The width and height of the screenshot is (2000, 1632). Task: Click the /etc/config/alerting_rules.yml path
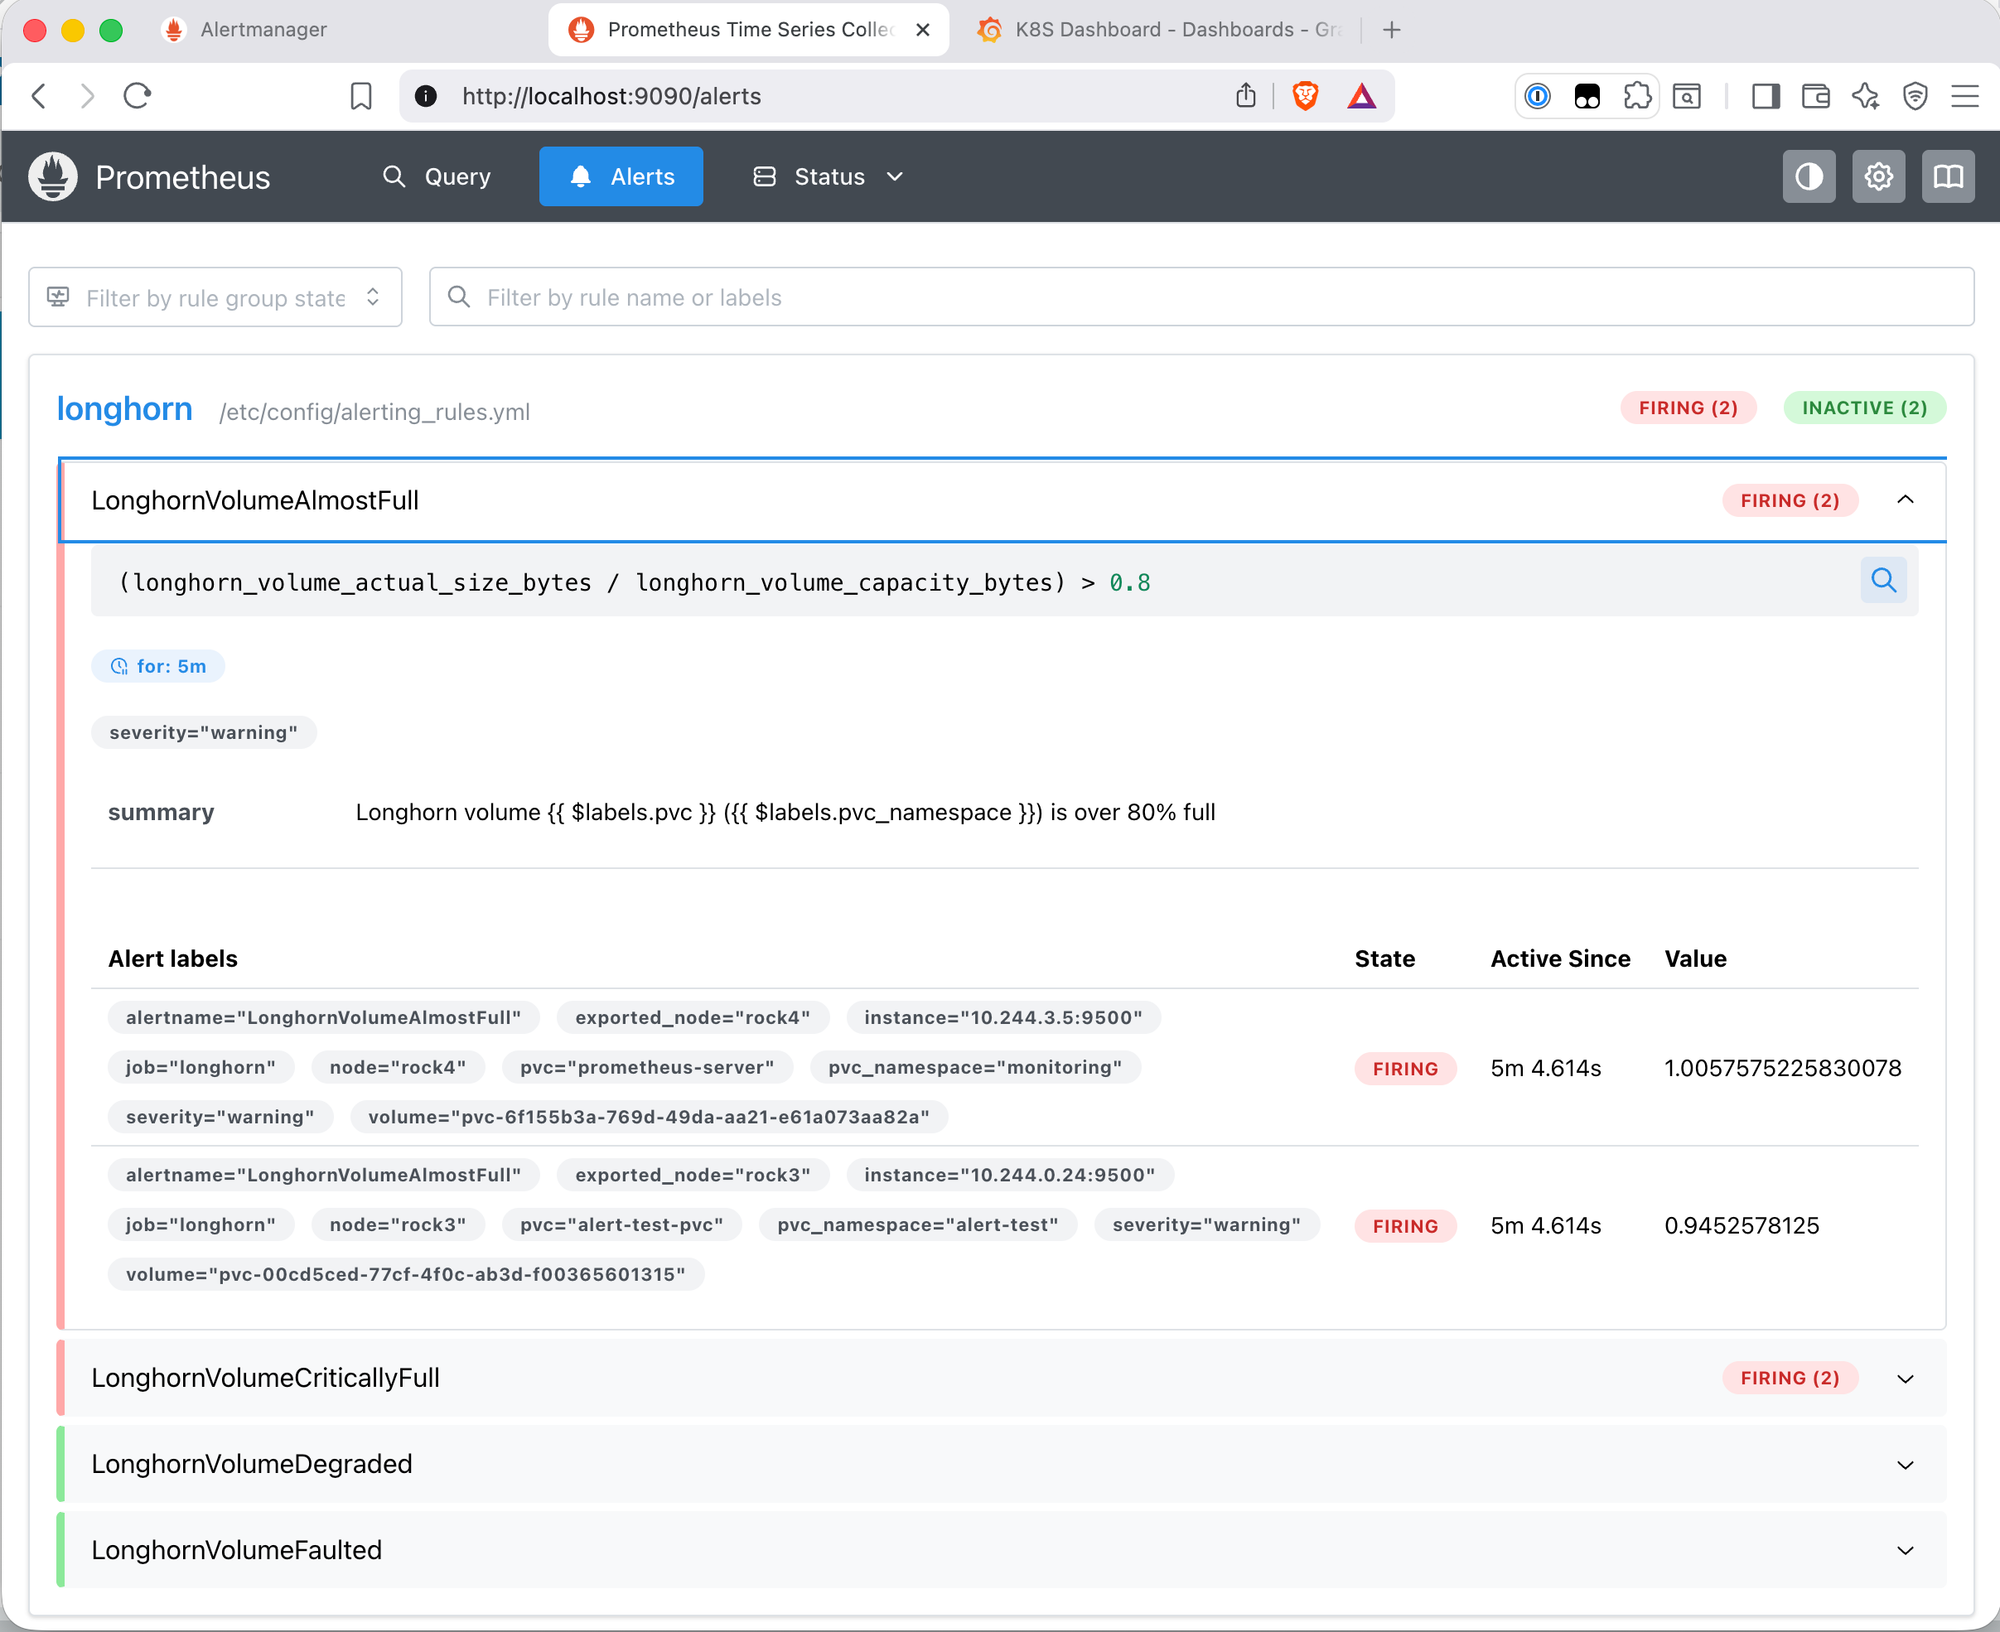pos(374,412)
